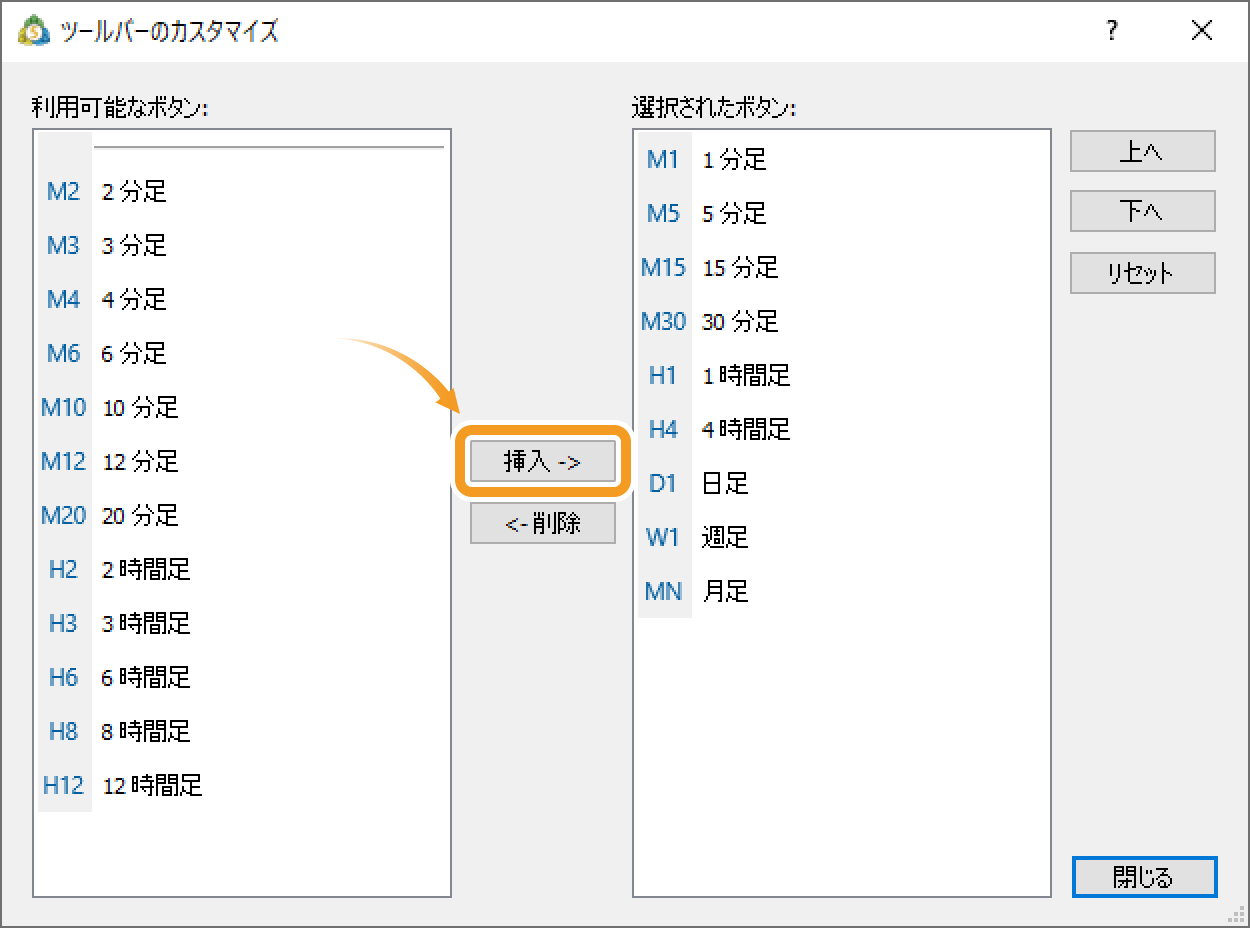Pick the 15 分足 label in selected list

point(740,268)
